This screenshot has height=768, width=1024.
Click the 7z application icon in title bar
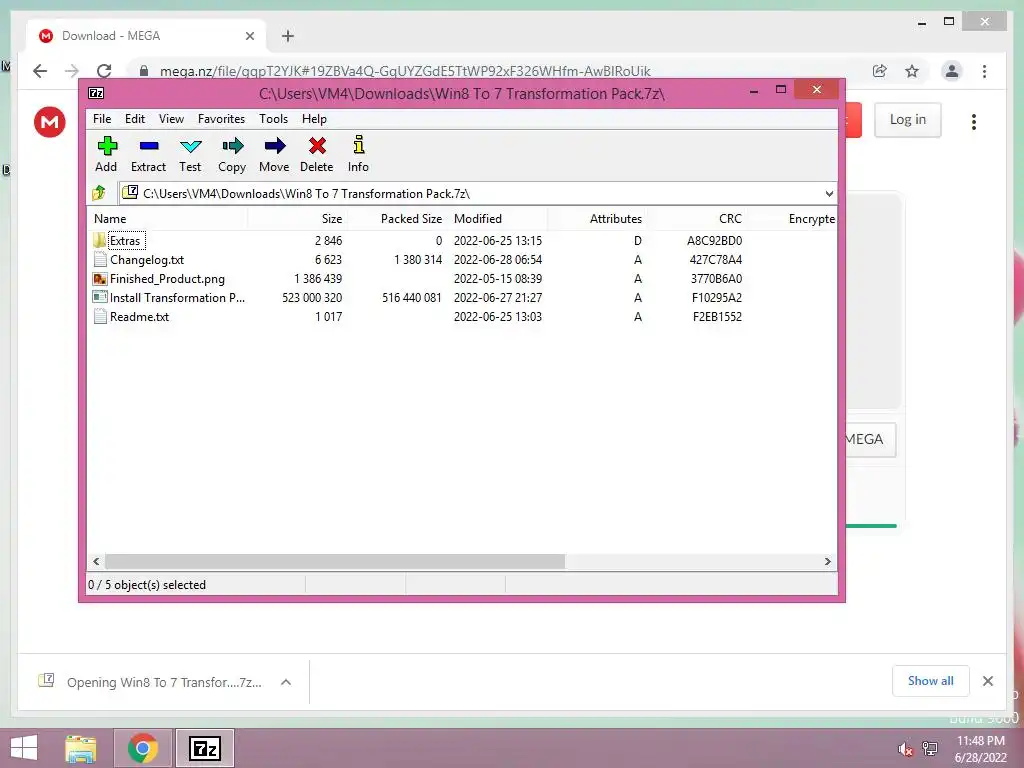(x=96, y=93)
